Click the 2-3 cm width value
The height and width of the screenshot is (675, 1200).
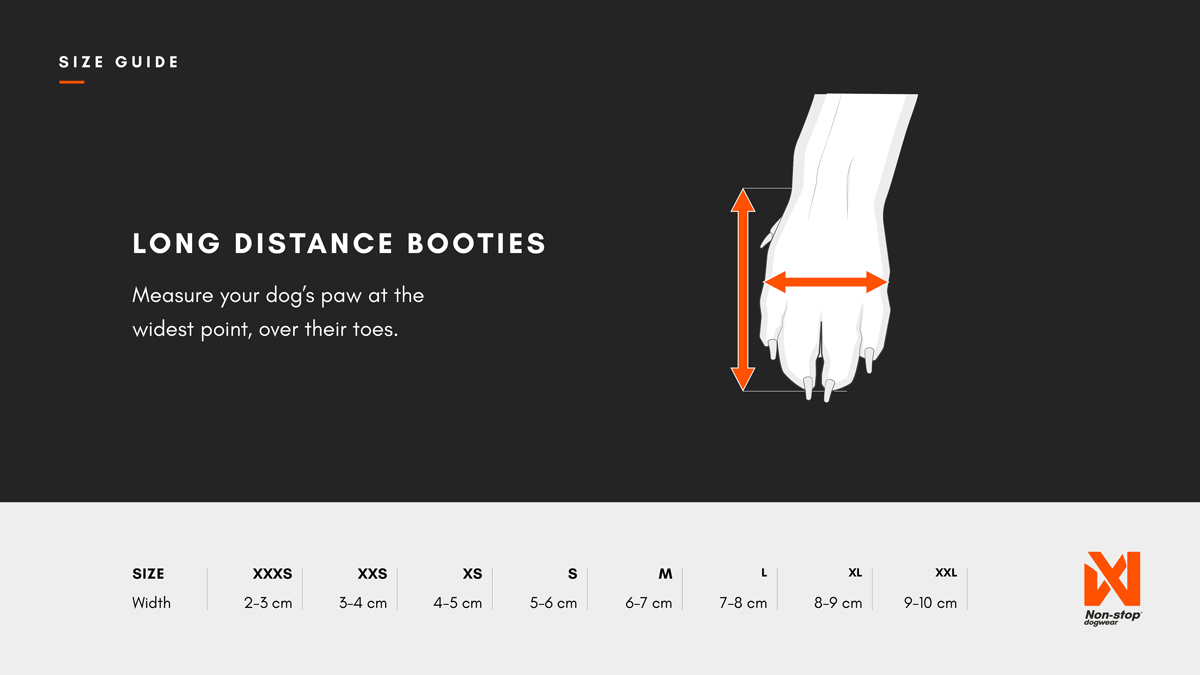tap(268, 603)
